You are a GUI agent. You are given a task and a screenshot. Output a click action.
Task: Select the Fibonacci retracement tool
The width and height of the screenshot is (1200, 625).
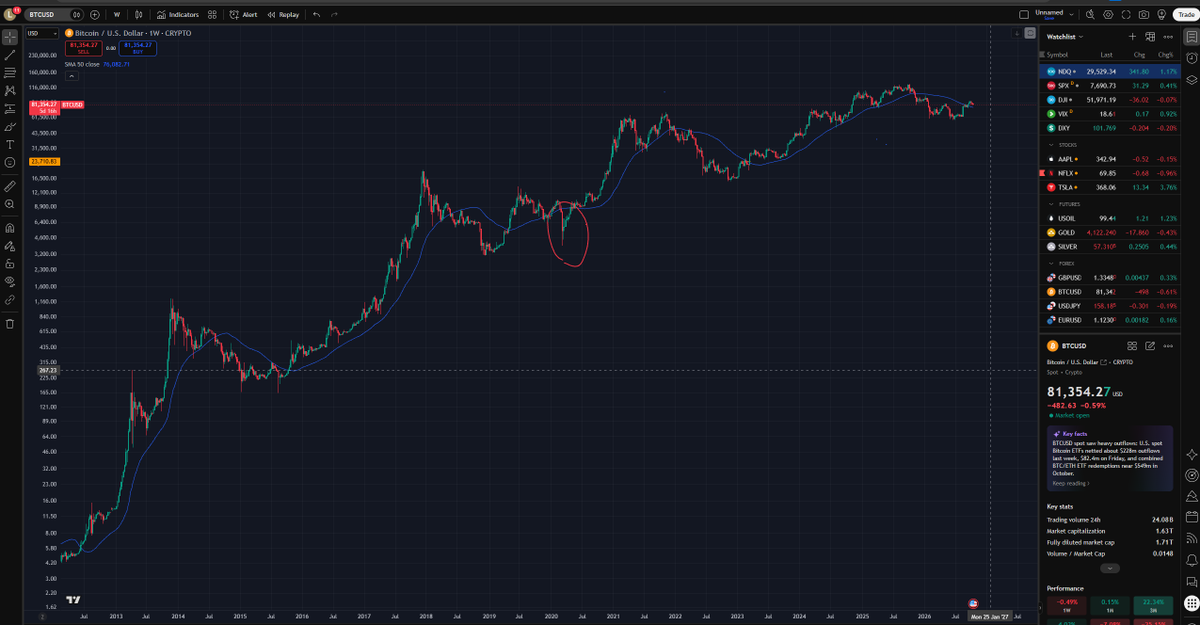coord(10,73)
